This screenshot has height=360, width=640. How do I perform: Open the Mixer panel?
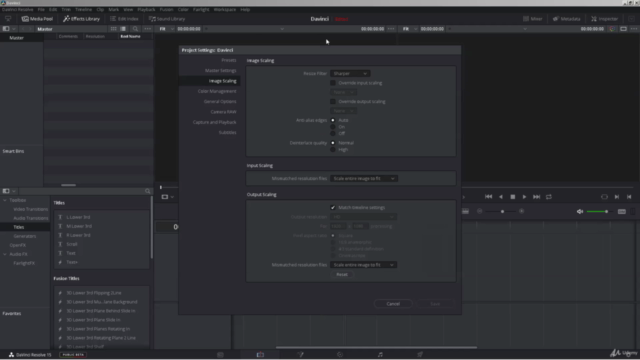[533, 19]
